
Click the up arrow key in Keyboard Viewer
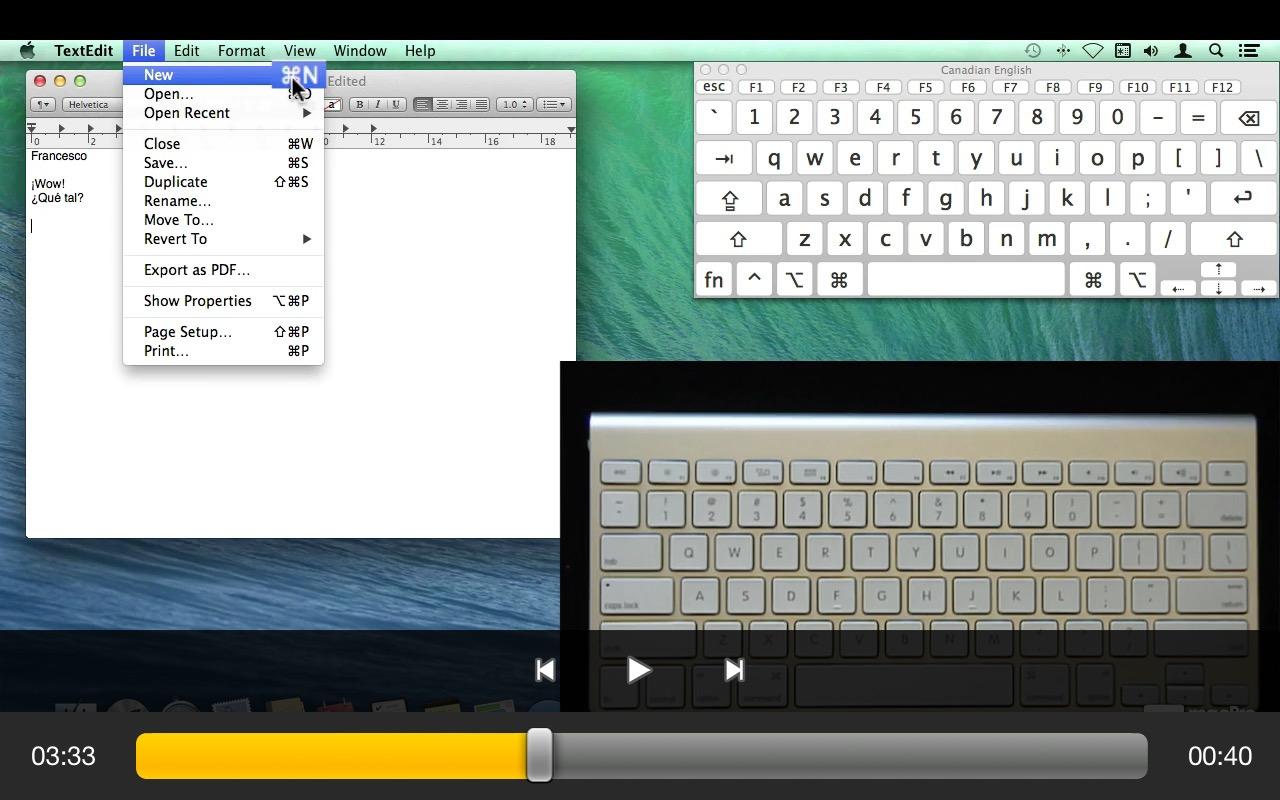1218,270
